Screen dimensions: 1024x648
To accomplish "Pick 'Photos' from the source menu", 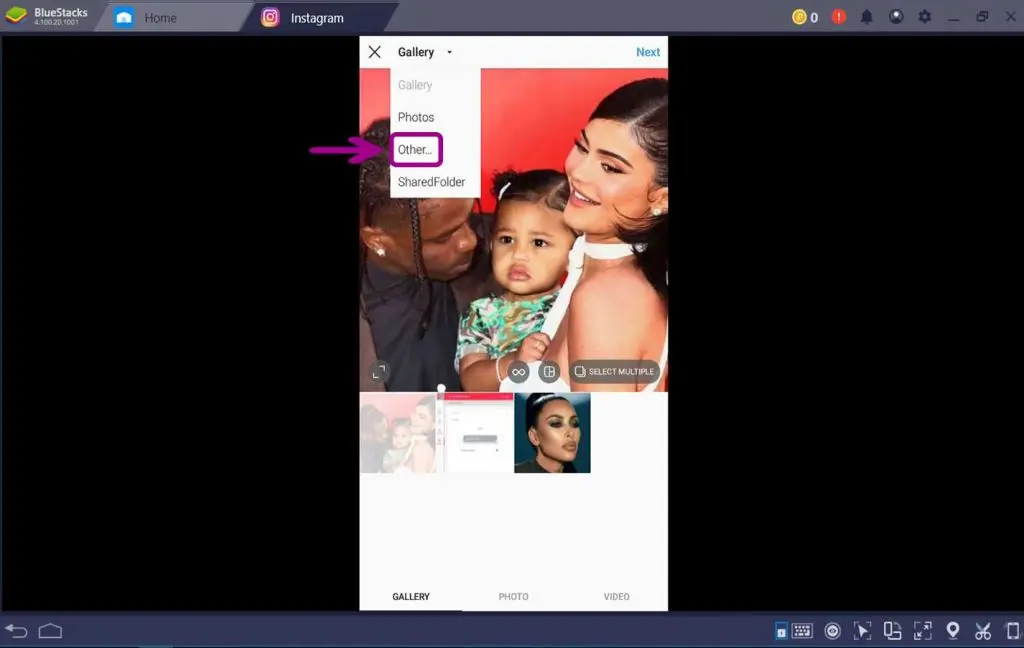I will pos(416,117).
